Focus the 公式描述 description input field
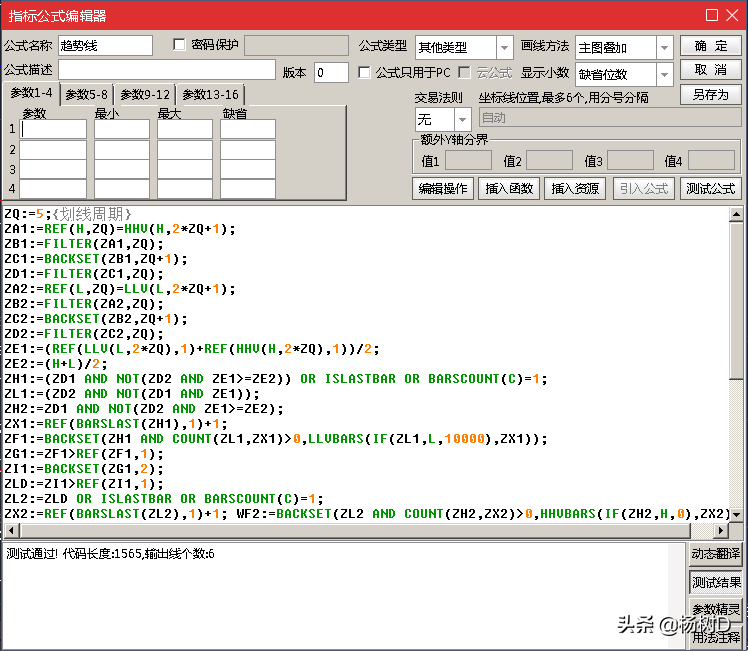Viewport: 748px width, 651px height. 167,70
